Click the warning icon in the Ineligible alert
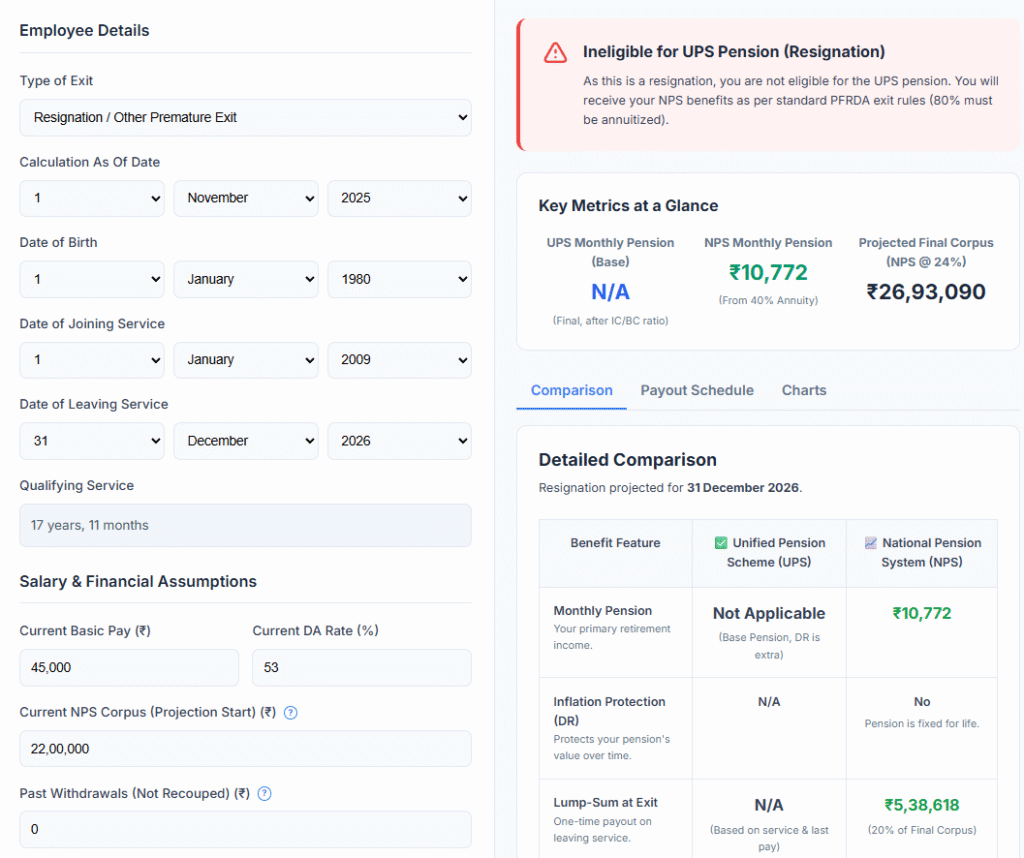 click(555, 54)
